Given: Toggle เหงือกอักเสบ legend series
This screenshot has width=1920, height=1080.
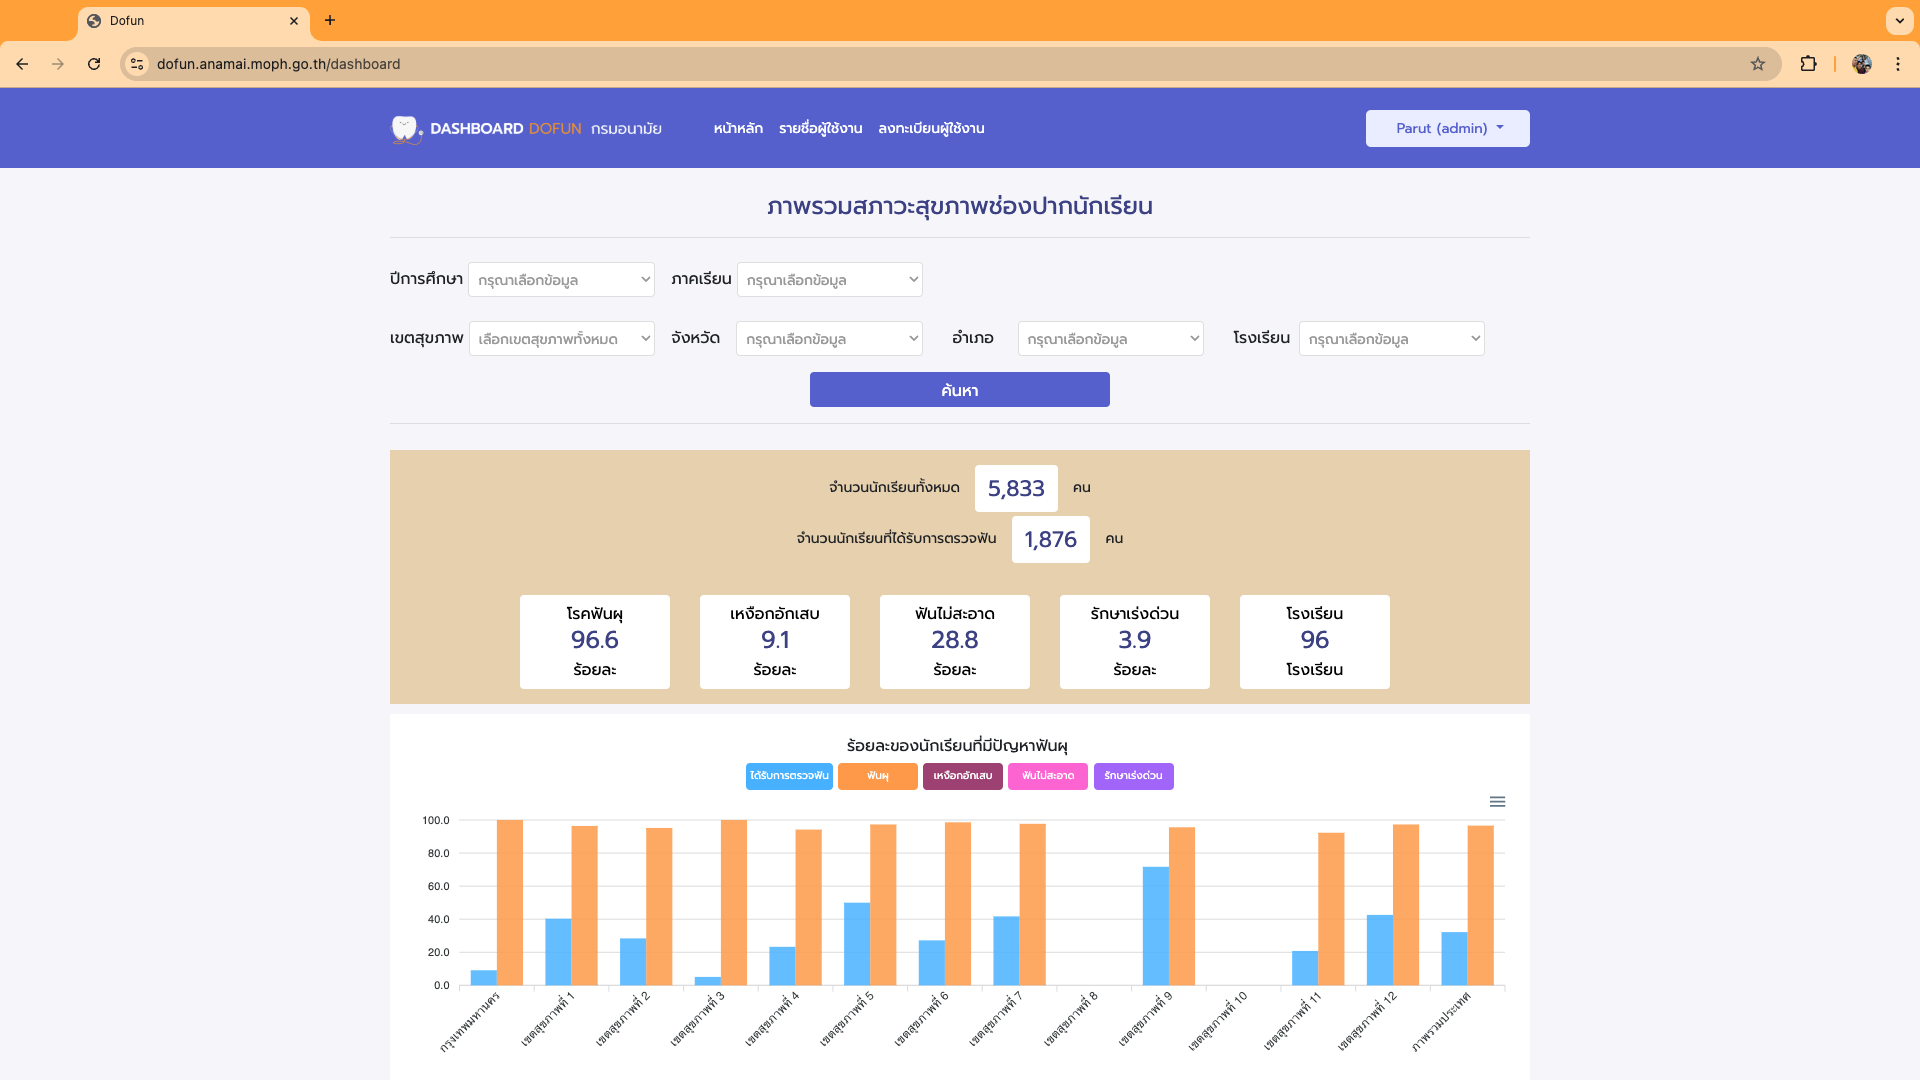Looking at the screenshot, I should coord(962,776).
